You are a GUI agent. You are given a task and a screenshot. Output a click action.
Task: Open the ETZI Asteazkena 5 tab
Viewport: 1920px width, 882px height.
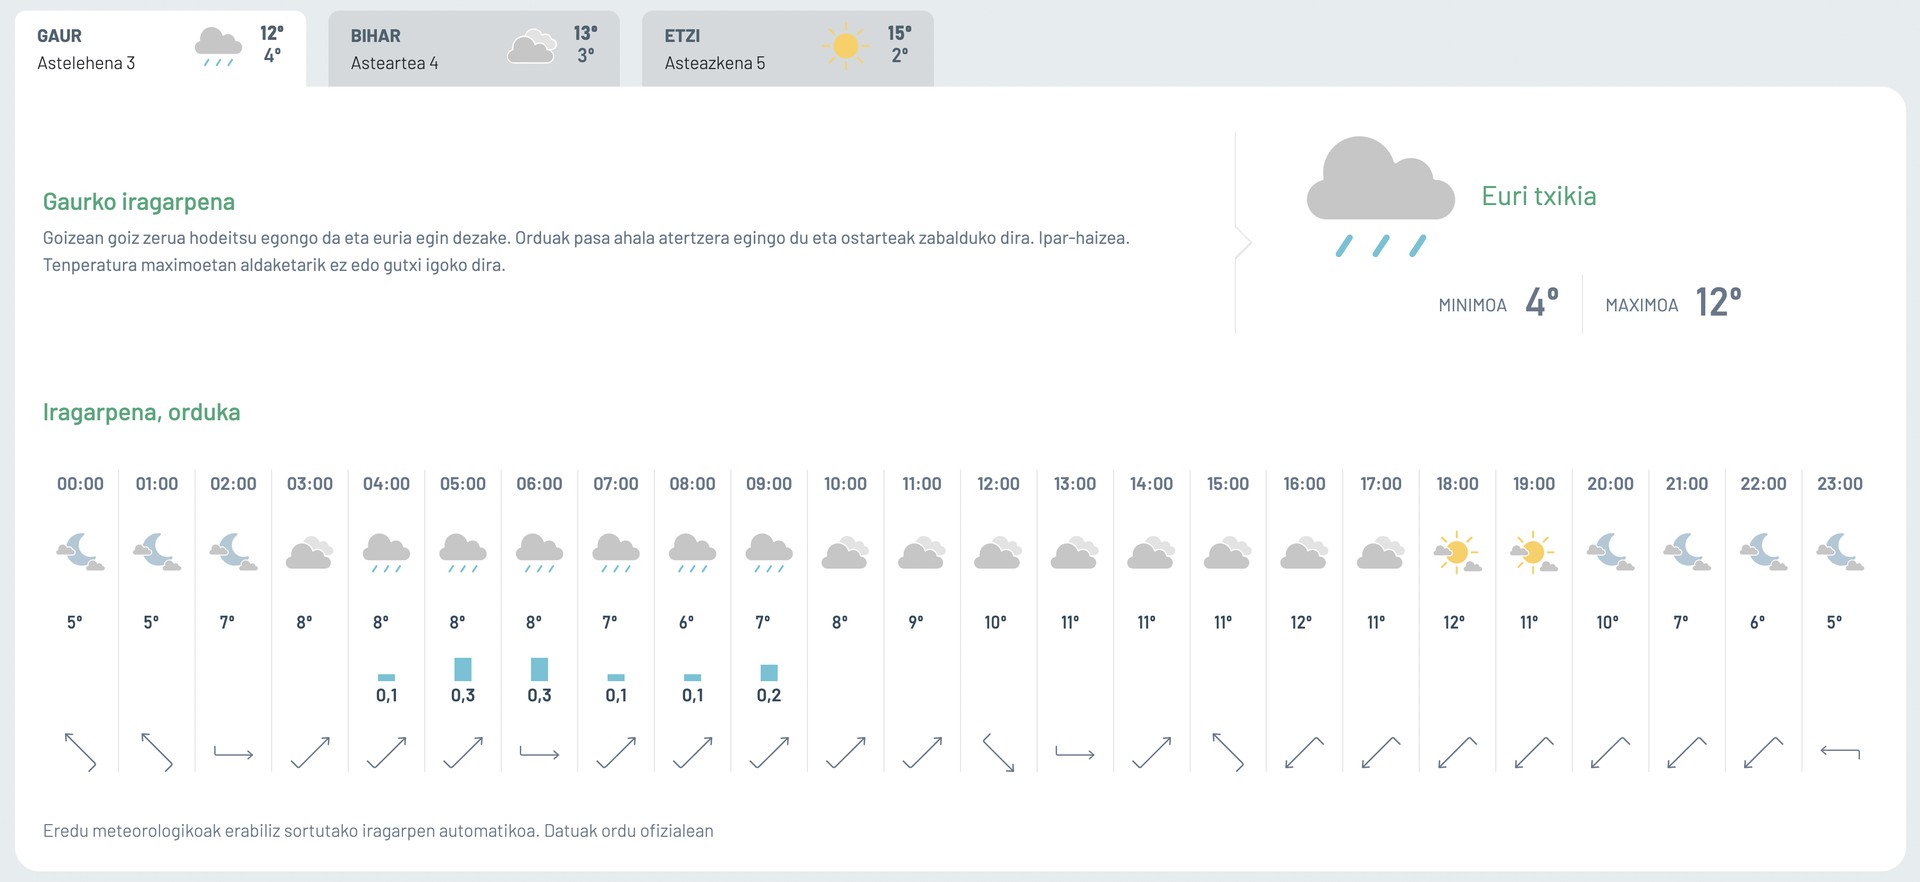click(x=788, y=49)
